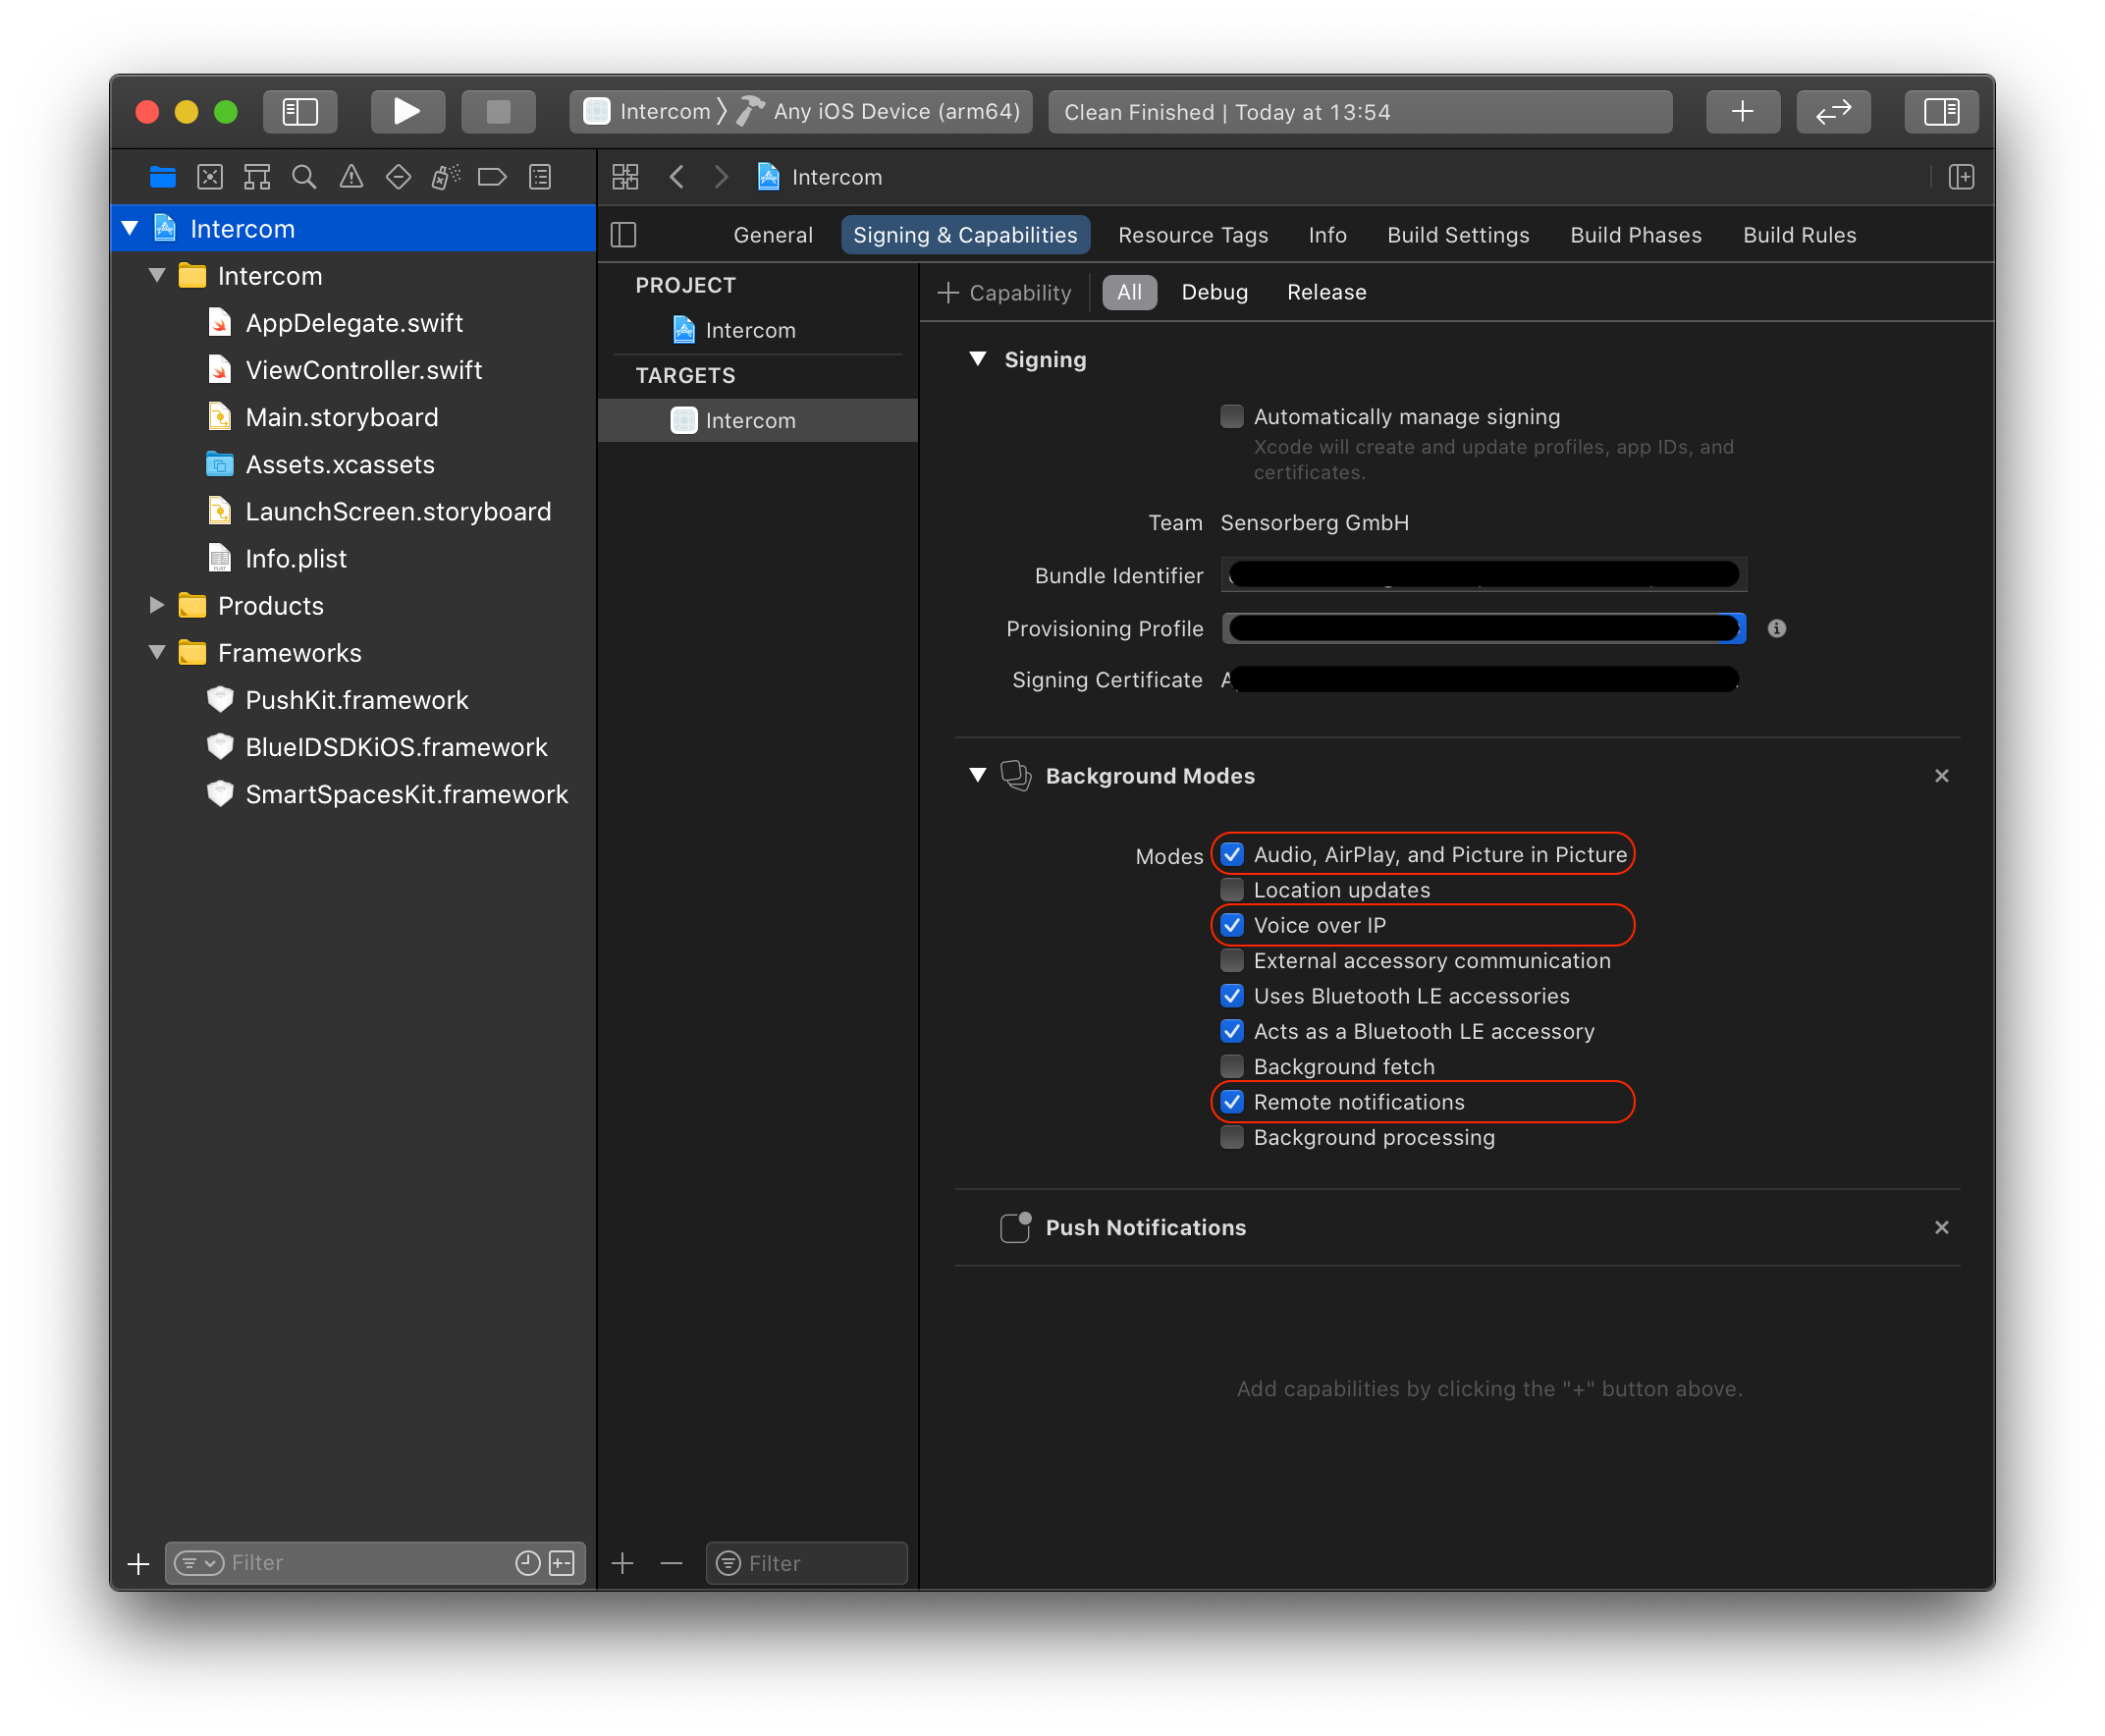This screenshot has height=1736, width=2105.
Task: Expand the Products folder
Action: 157,605
